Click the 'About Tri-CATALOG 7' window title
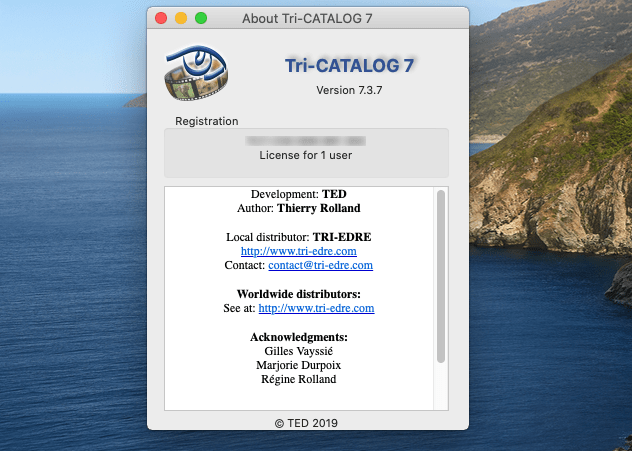 307,19
